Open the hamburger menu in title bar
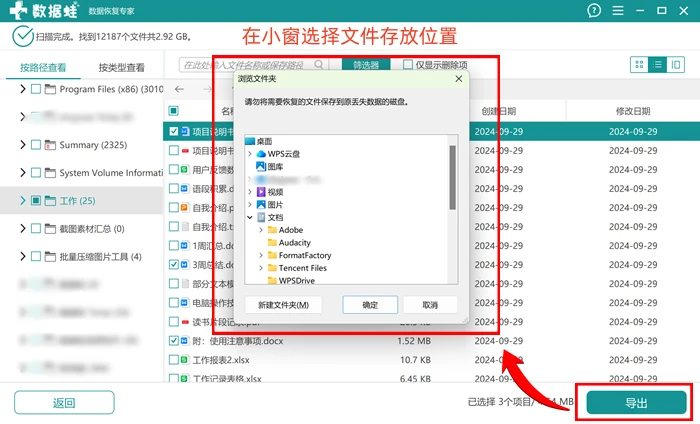700x424 pixels. [618, 10]
